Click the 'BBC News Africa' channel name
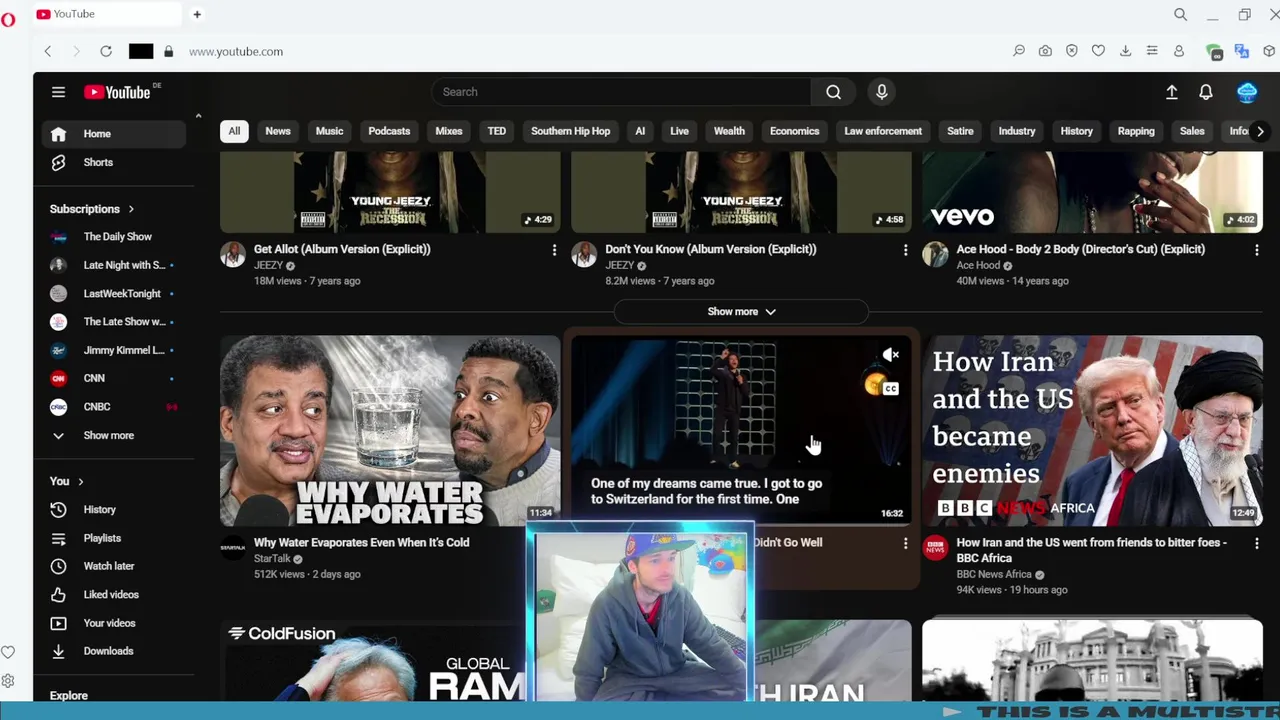 click(994, 574)
